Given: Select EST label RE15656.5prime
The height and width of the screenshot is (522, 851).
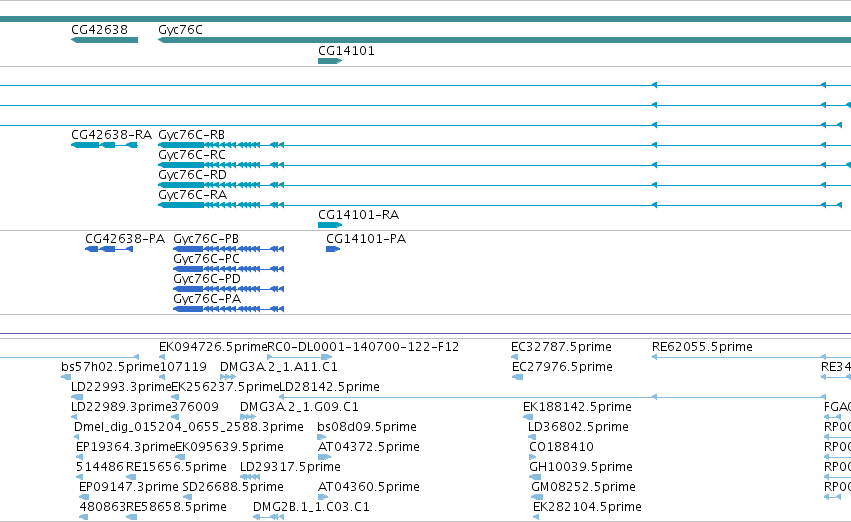Looking at the screenshot, I should [176, 467].
